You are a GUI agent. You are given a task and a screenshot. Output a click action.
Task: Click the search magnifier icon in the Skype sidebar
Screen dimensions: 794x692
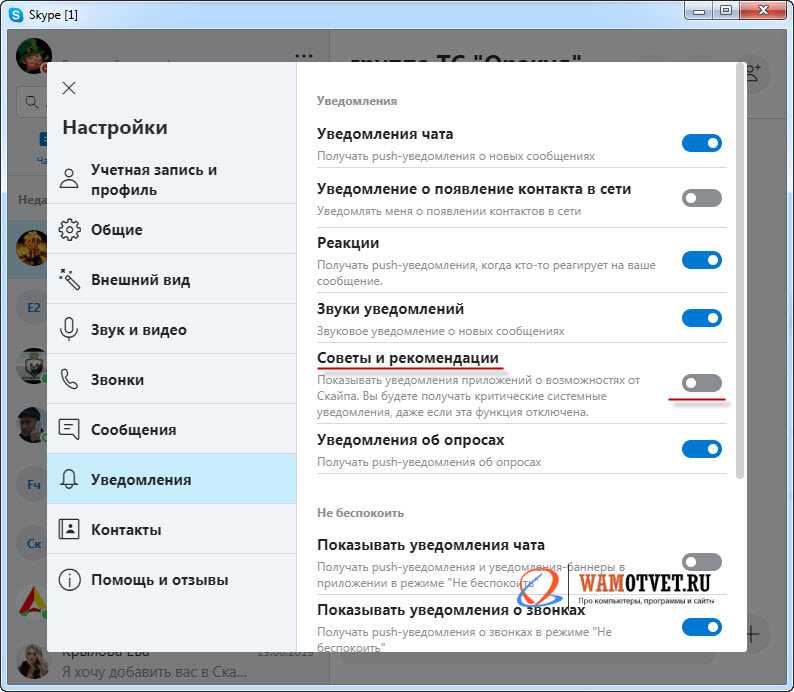pyautogui.click(x=31, y=102)
